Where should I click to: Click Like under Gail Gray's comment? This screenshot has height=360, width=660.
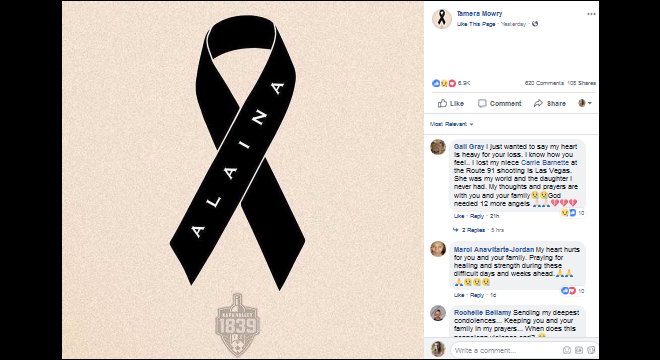point(459,216)
